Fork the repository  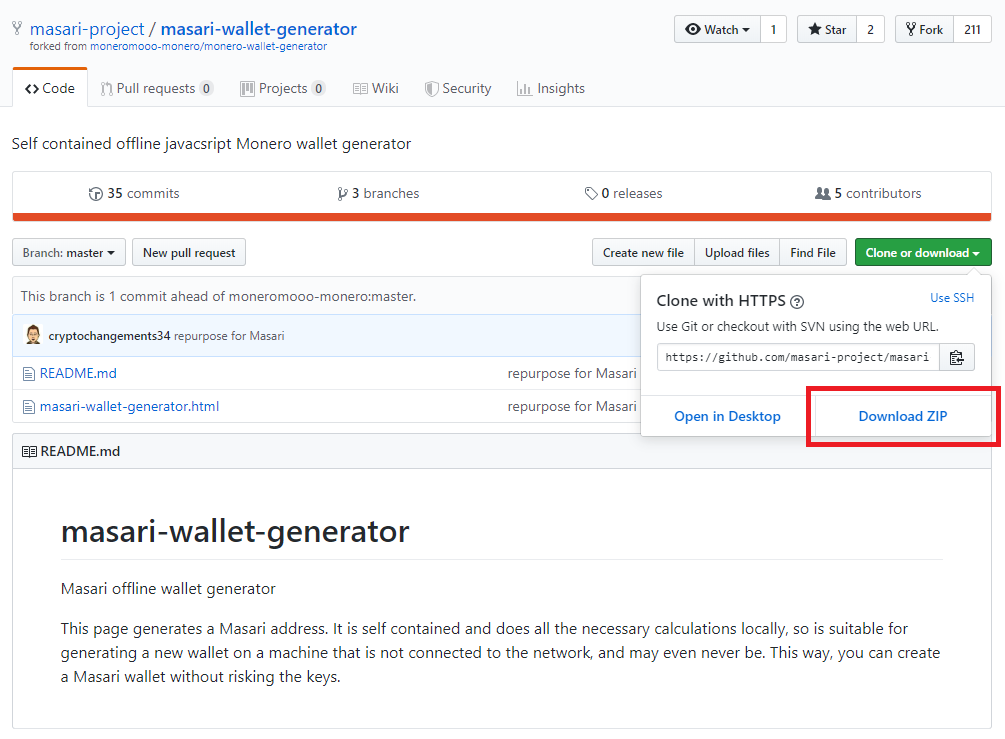pos(924,29)
